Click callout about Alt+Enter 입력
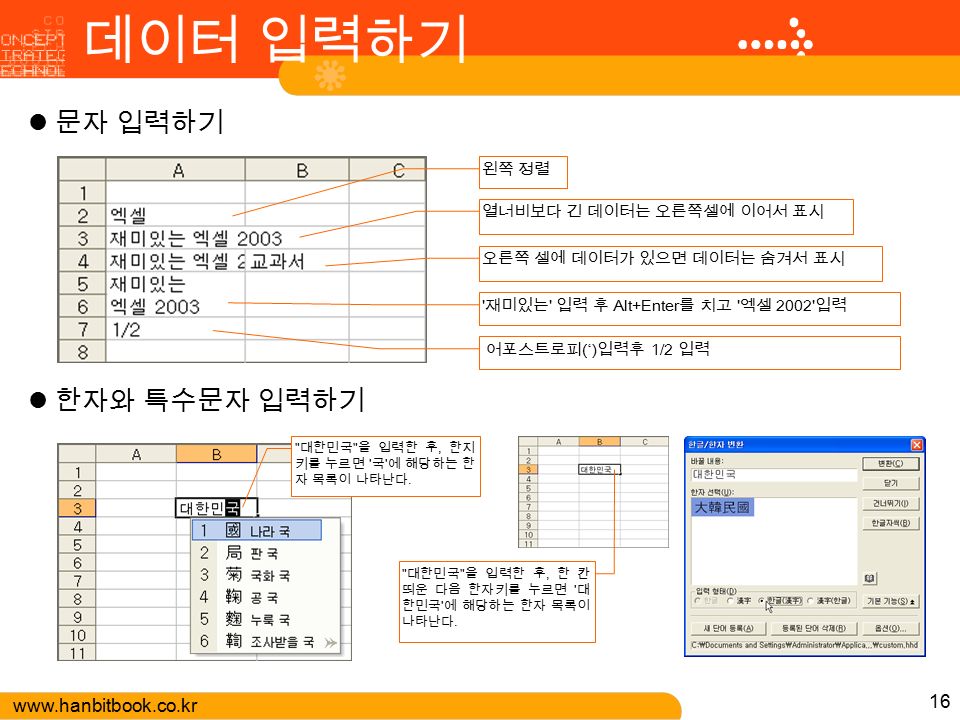This screenshot has width=960, height=720. [x=689, y=309]
